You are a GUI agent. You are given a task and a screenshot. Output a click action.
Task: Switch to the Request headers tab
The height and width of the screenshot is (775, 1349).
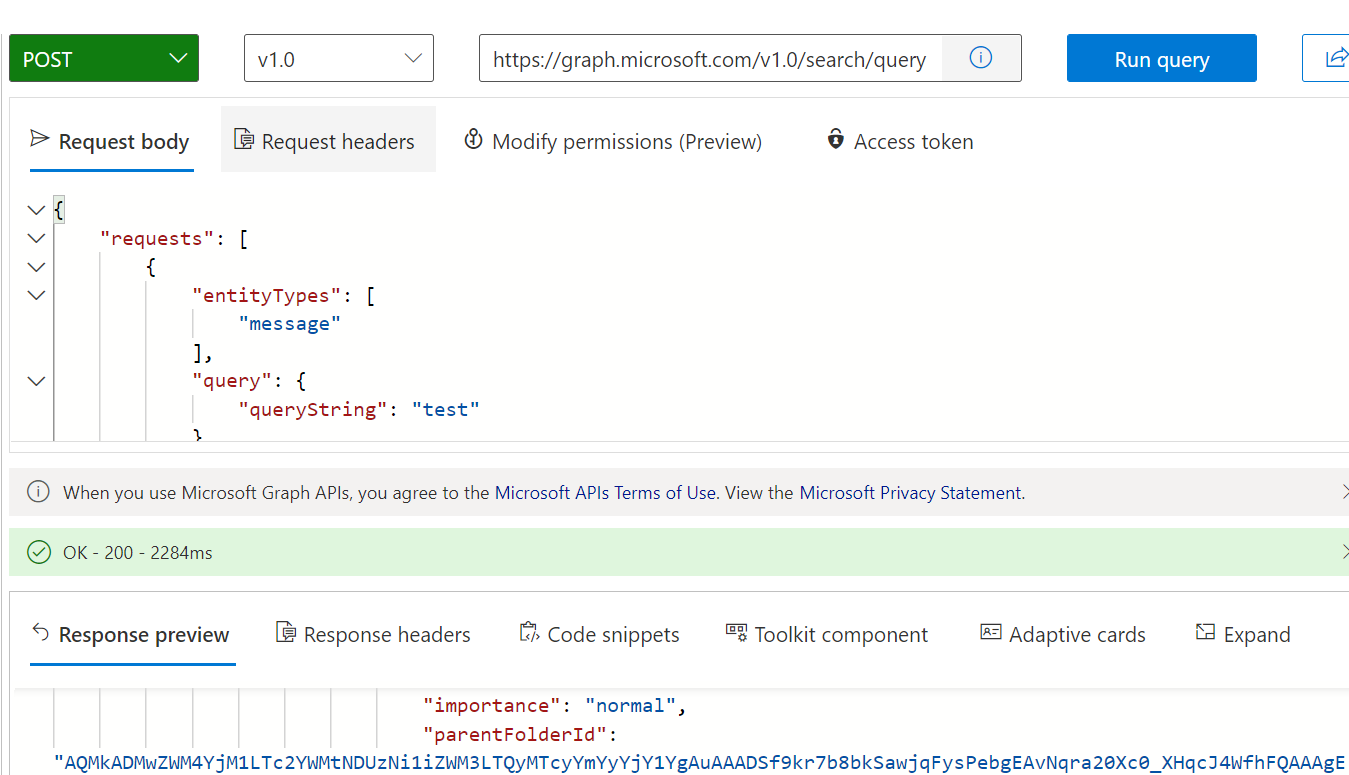coord(327,141)
